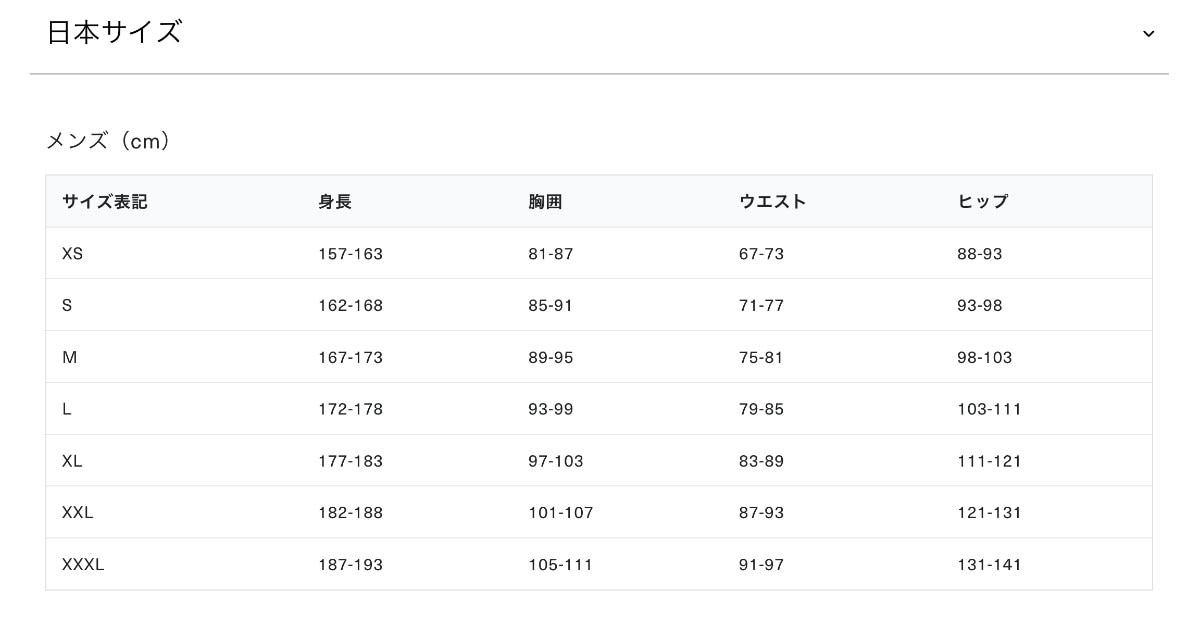Select the ウエスト column header
The height and width of the screenshot is (627, 1200).
click(772, 202)
